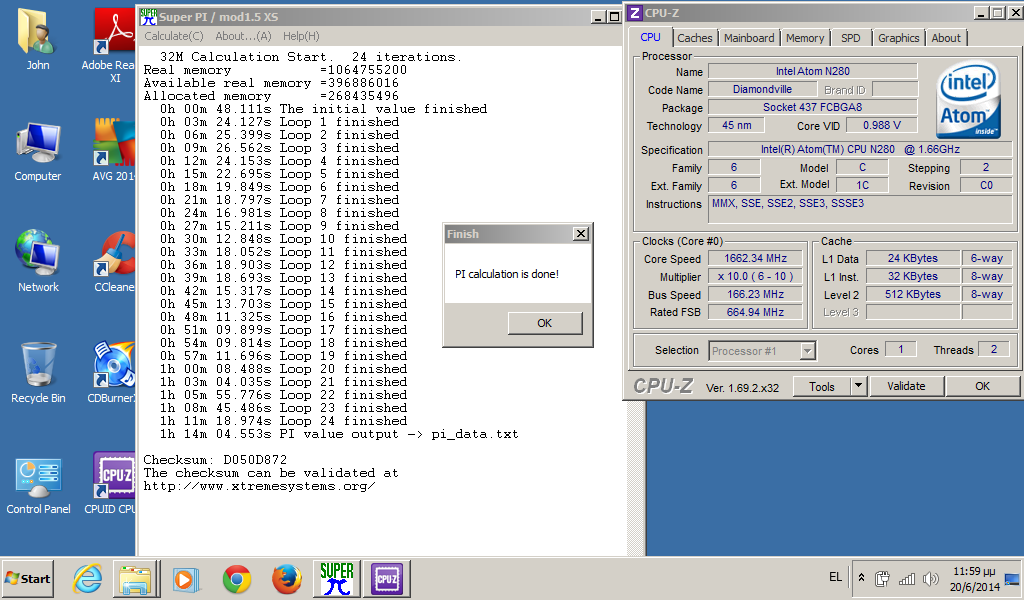Launch CDBurnerXP desktop shortcut

tap(114, 372)
